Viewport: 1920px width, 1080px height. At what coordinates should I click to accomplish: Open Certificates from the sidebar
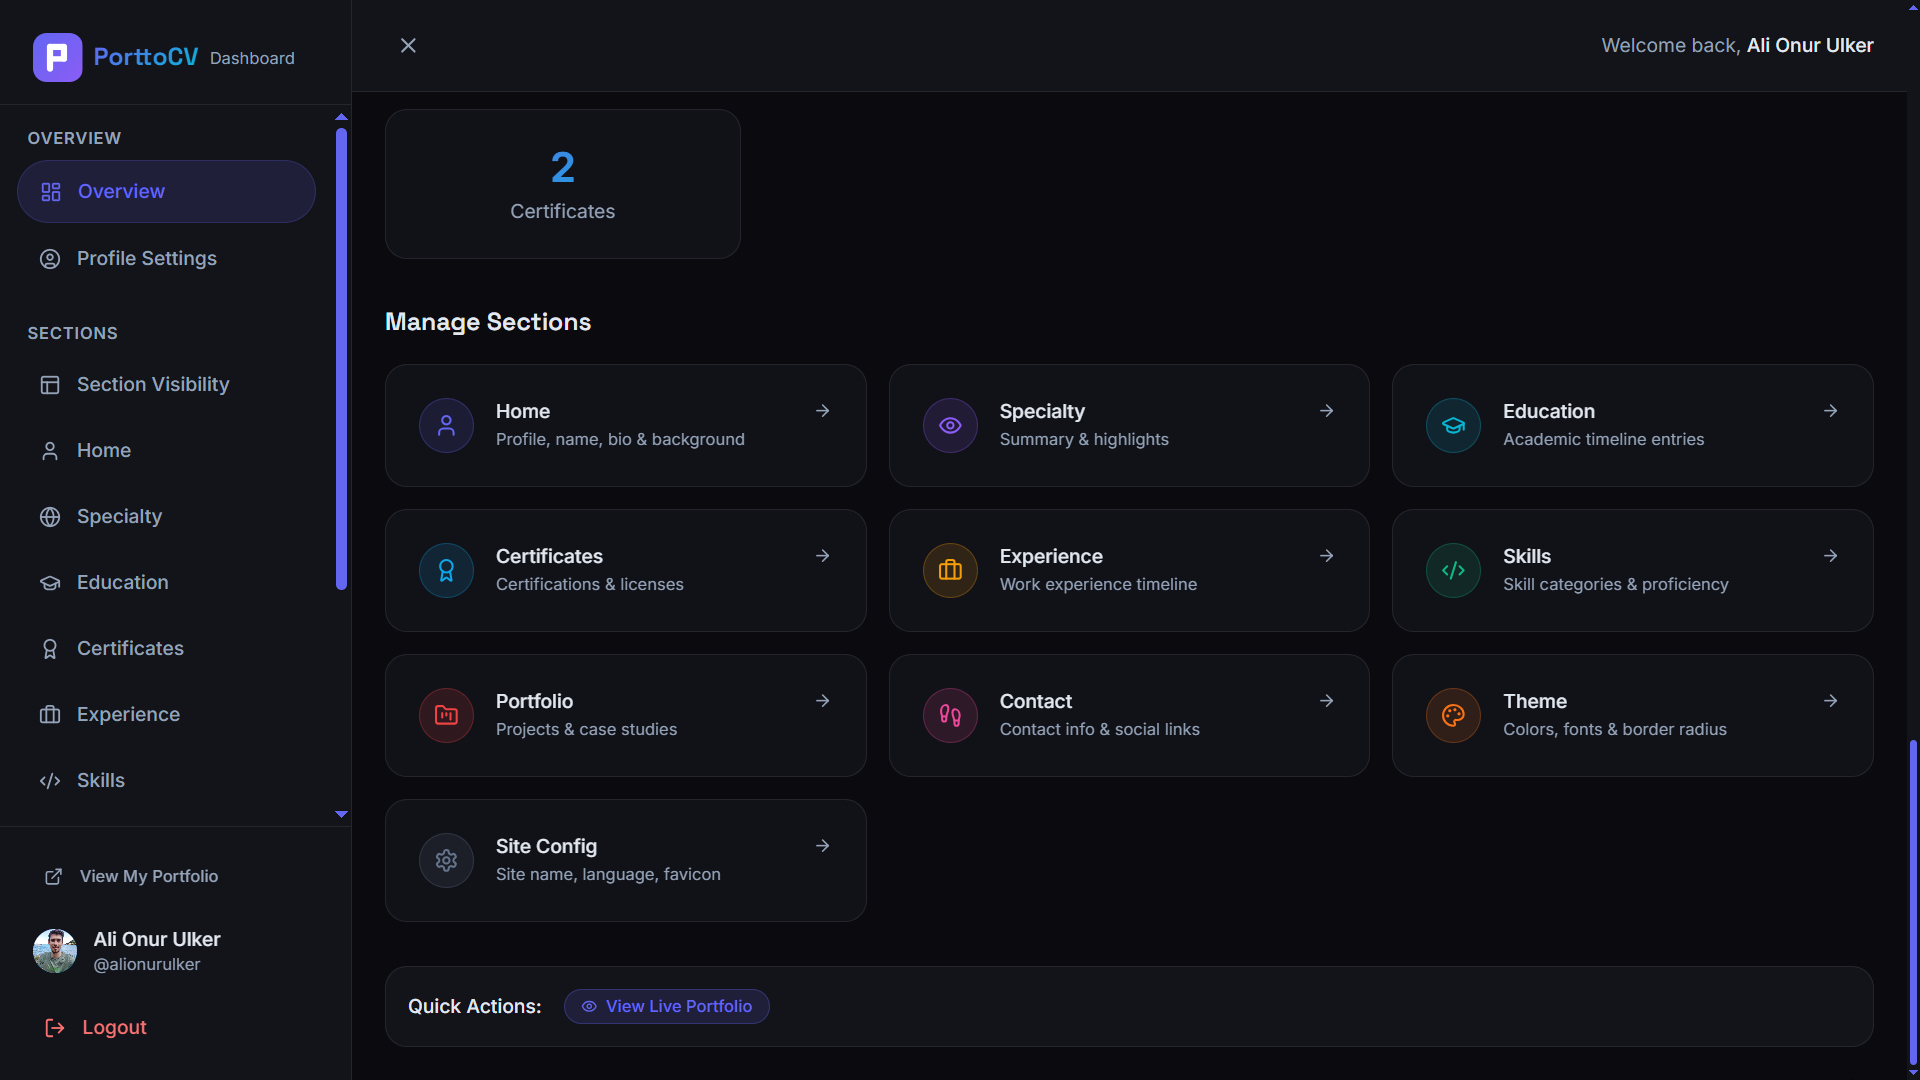tap(166, 648)
